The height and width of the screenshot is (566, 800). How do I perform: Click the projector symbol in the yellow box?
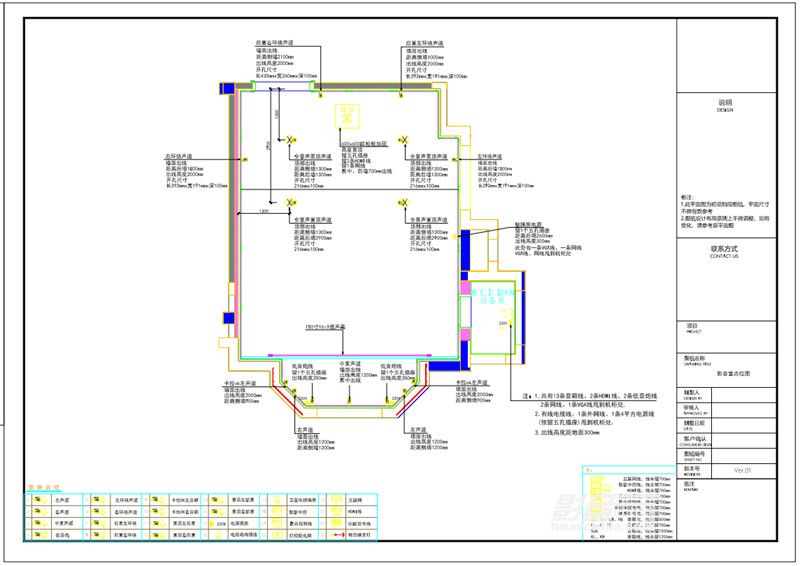[x=347, y=116]
